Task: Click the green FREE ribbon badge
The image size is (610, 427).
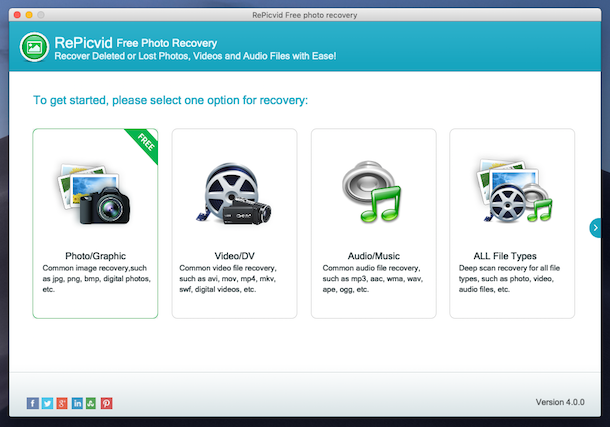Action: (x=145, y=143)
